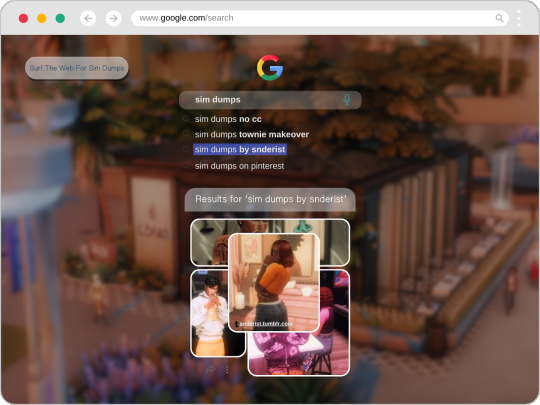Click the magnifier icon in address bar
Viewport: 540px width, 405px height.
coord(499,18)
